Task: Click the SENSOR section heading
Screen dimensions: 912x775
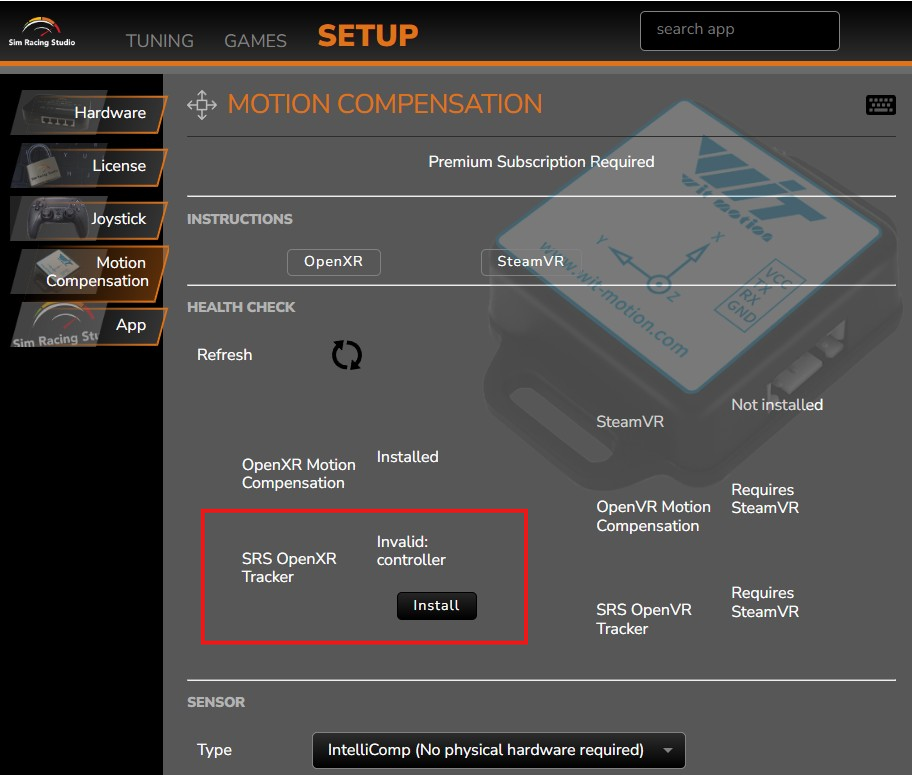Action: point(216,702)
